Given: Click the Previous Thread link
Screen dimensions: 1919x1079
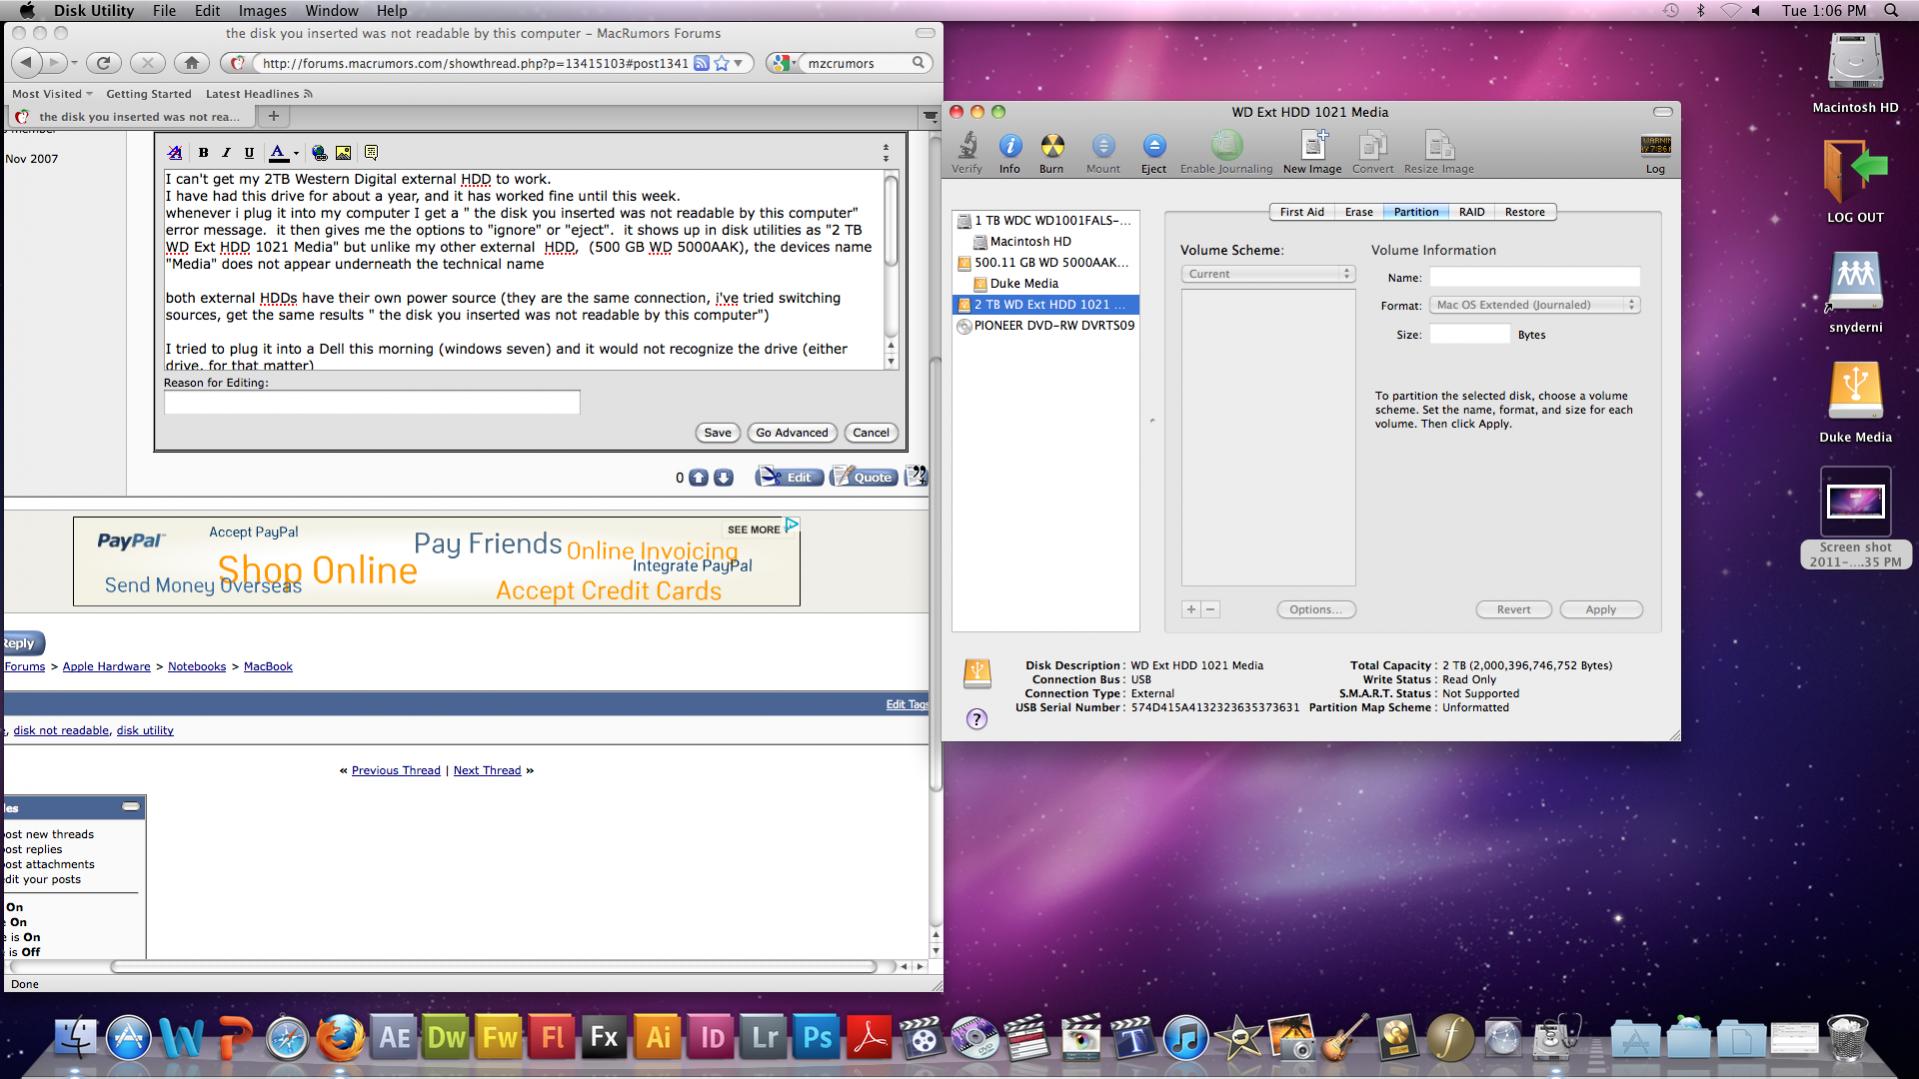Looking at the screenshot, I should click(x=396, y=771).
